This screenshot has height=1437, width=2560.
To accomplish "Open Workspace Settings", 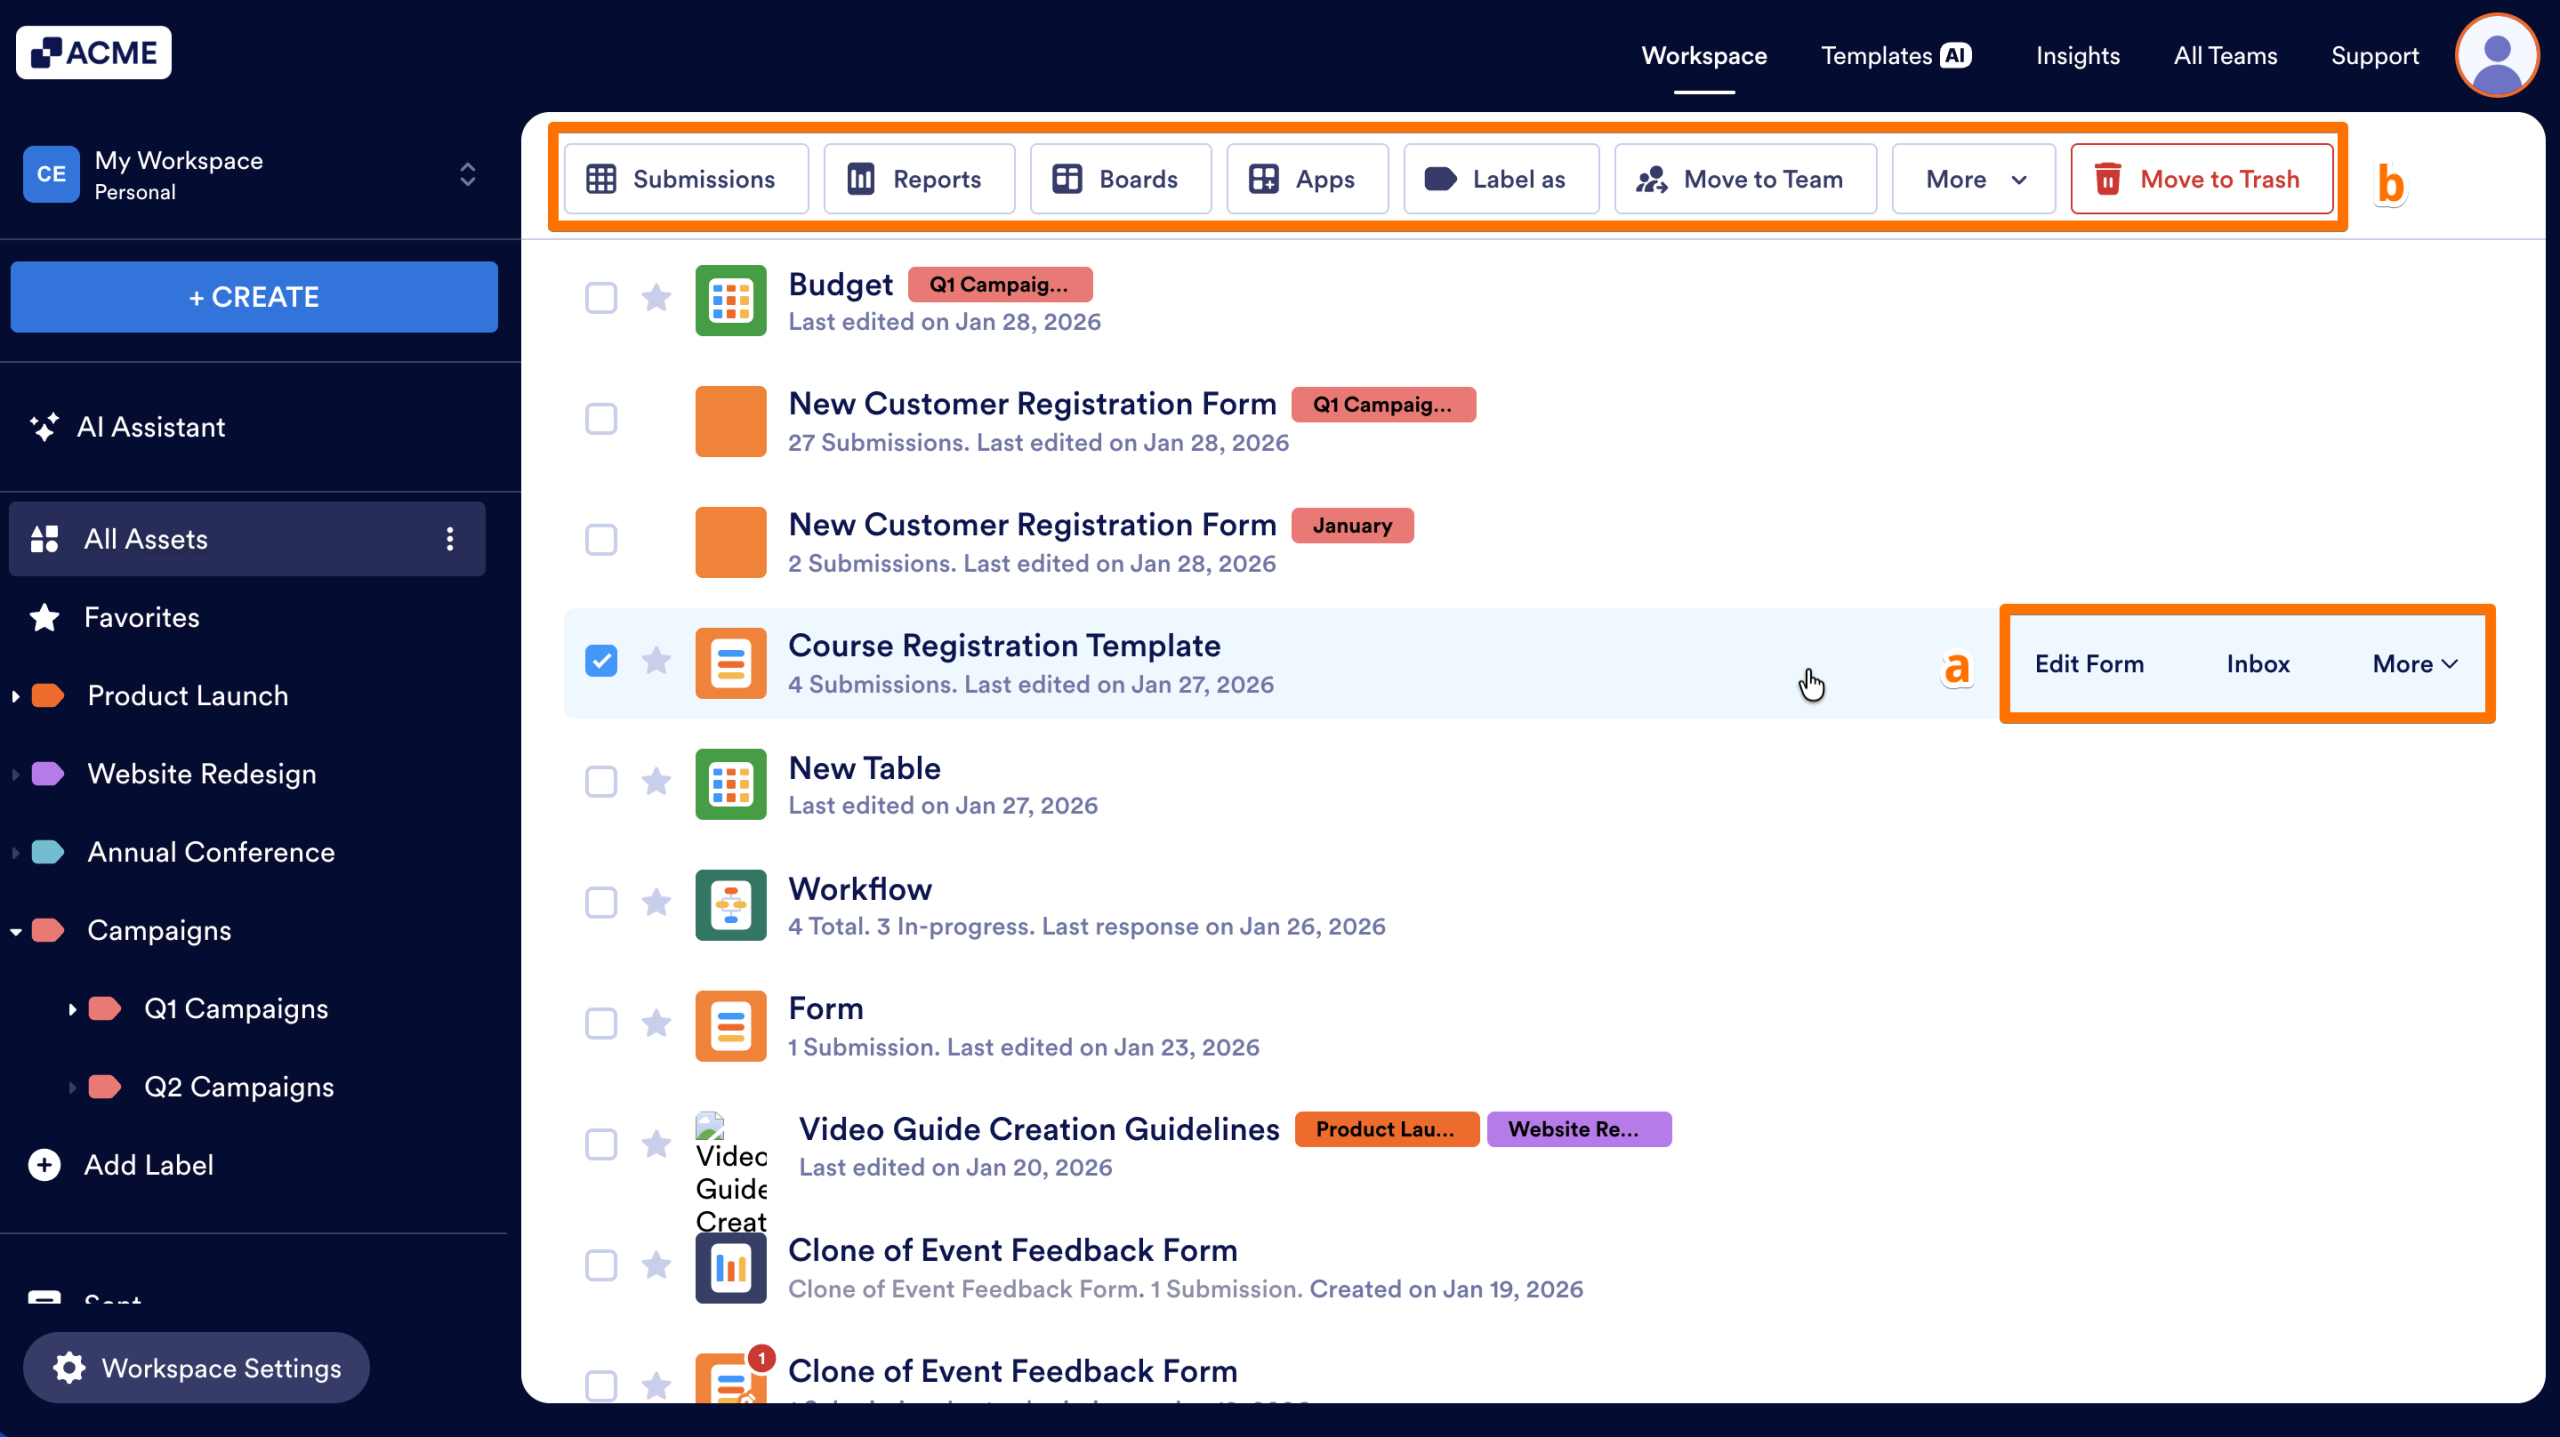I will pos(197,1368).
